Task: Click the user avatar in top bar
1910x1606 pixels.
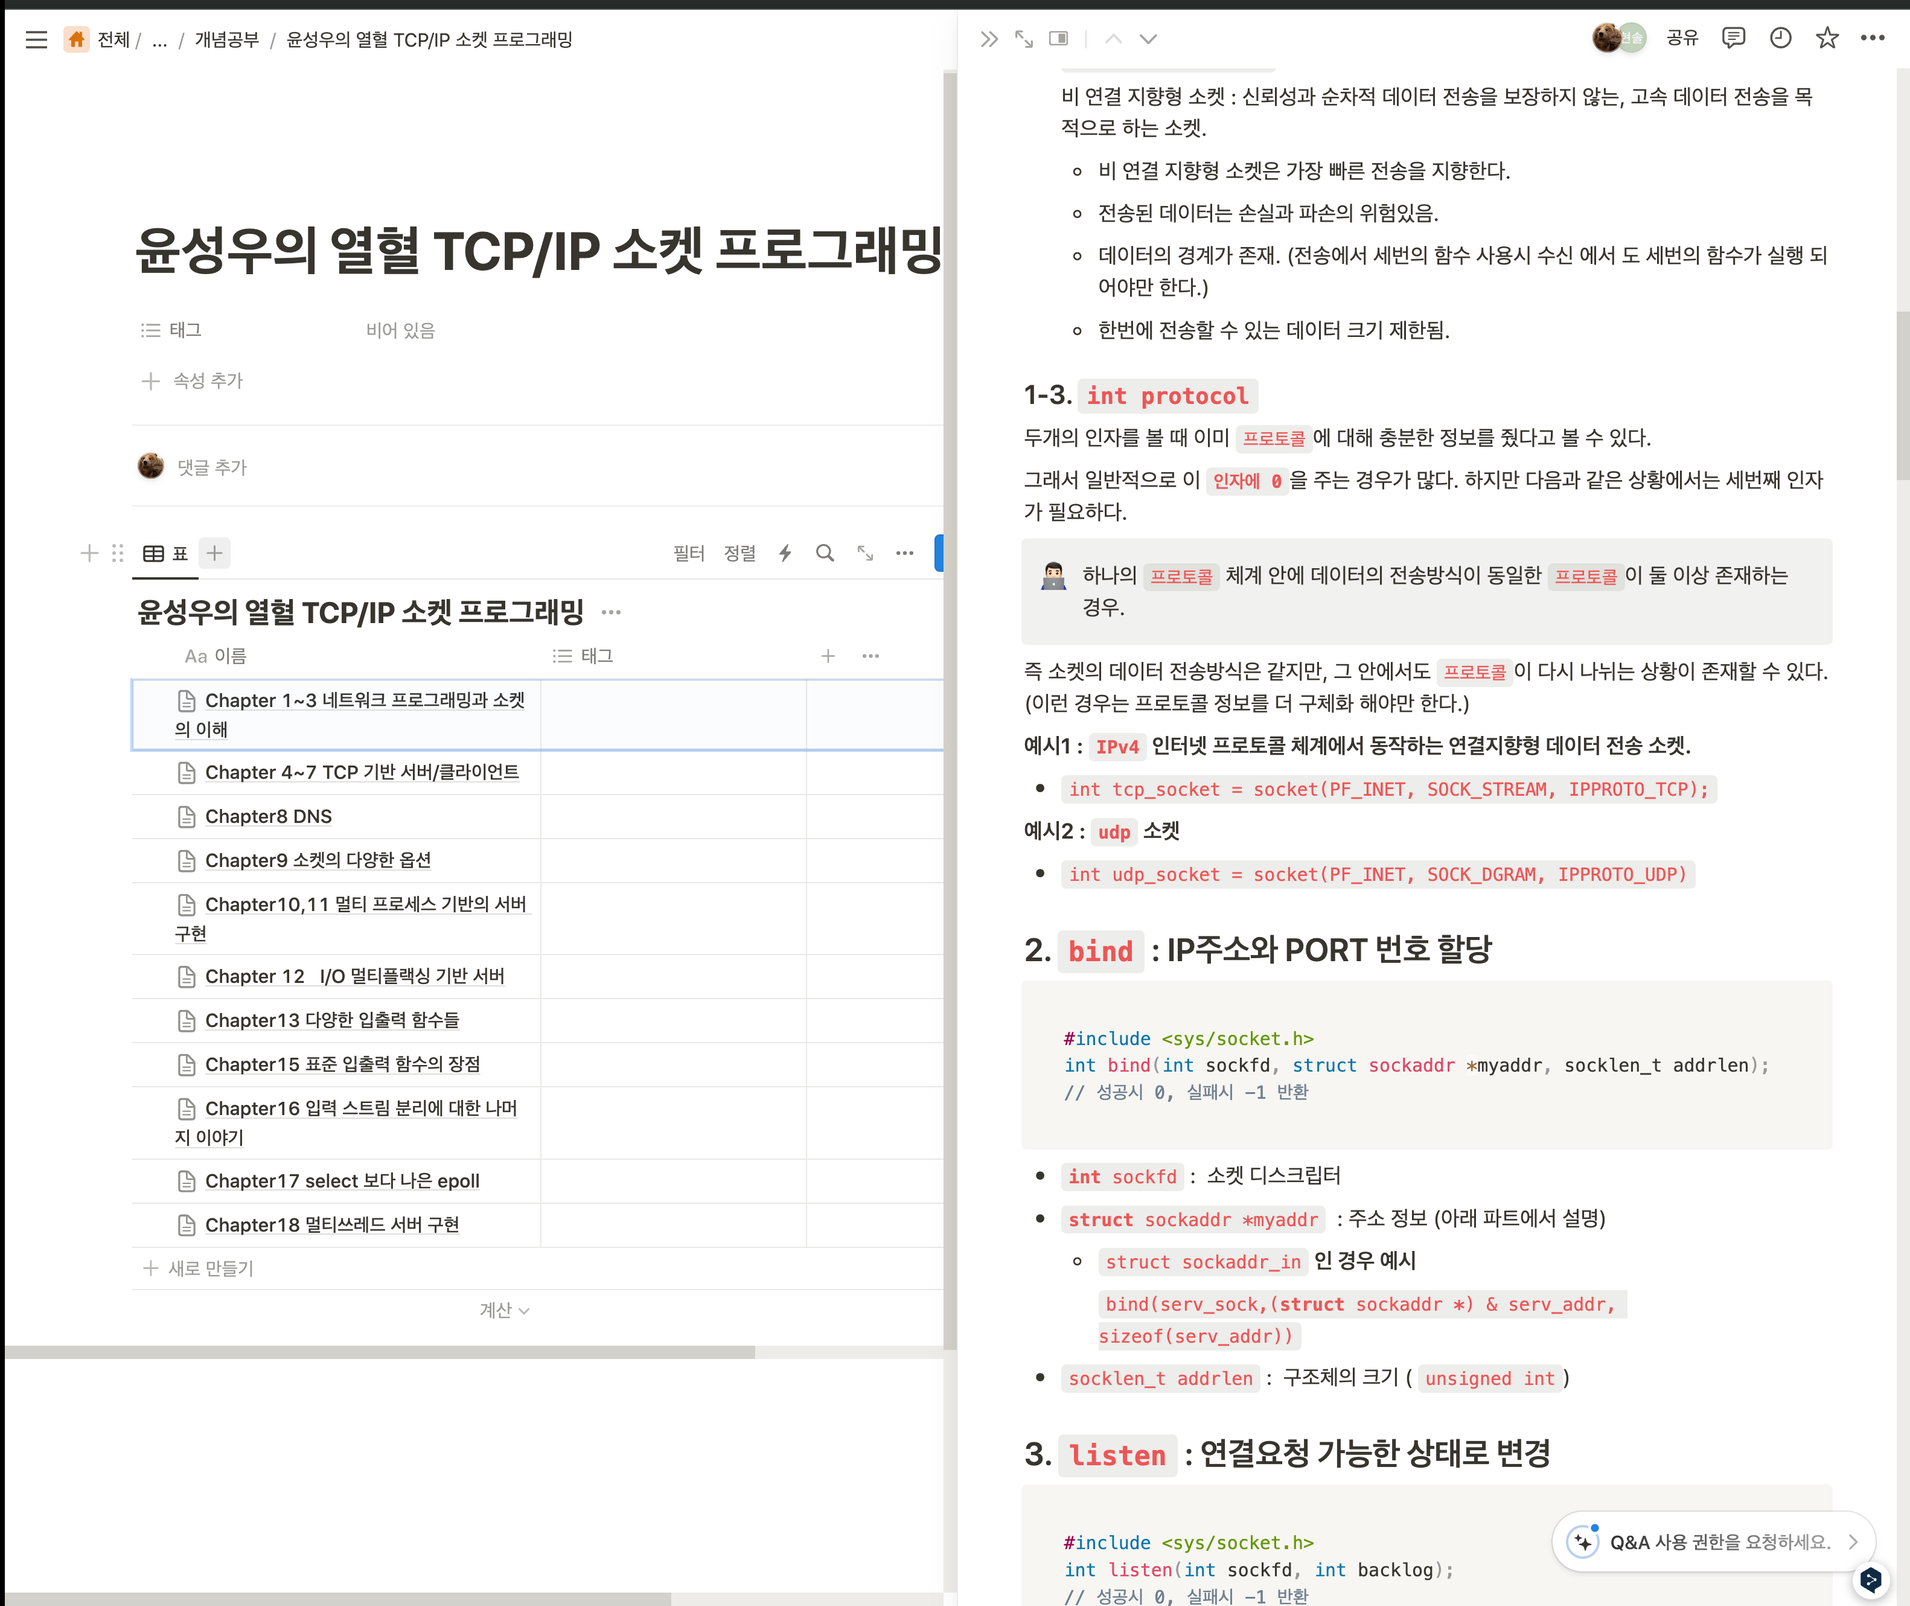Action: point(1608,38)
